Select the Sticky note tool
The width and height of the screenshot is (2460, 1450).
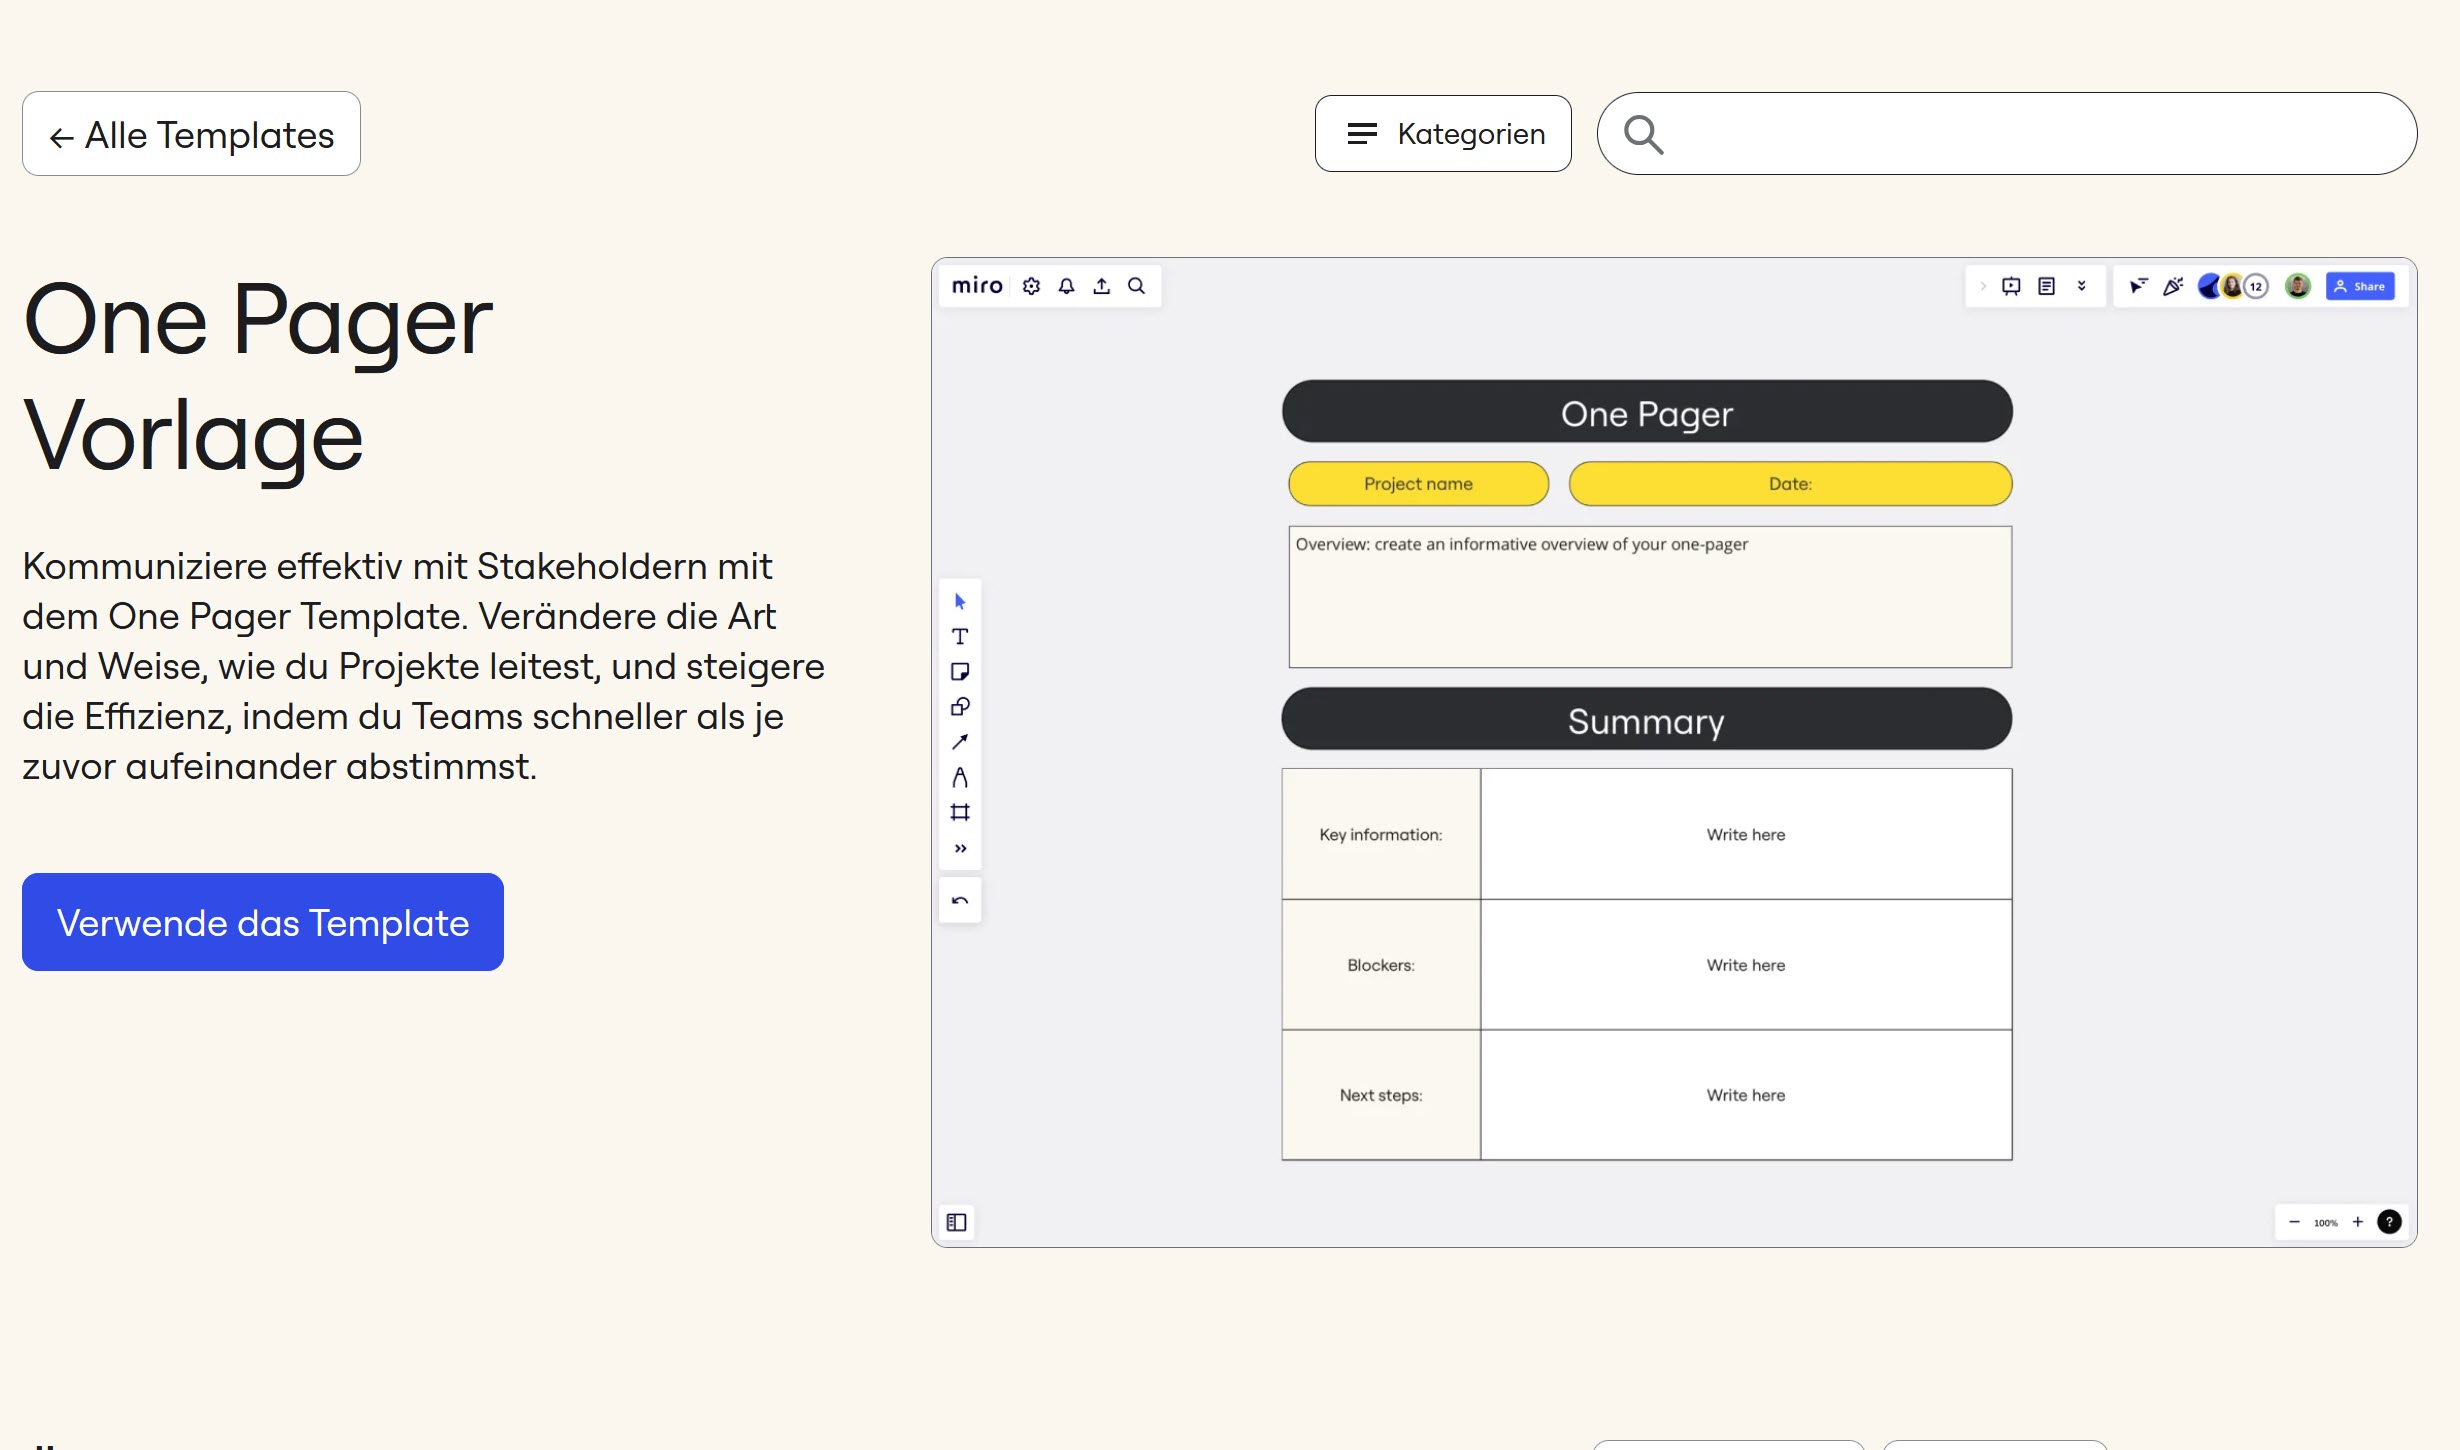pos(960,671)
